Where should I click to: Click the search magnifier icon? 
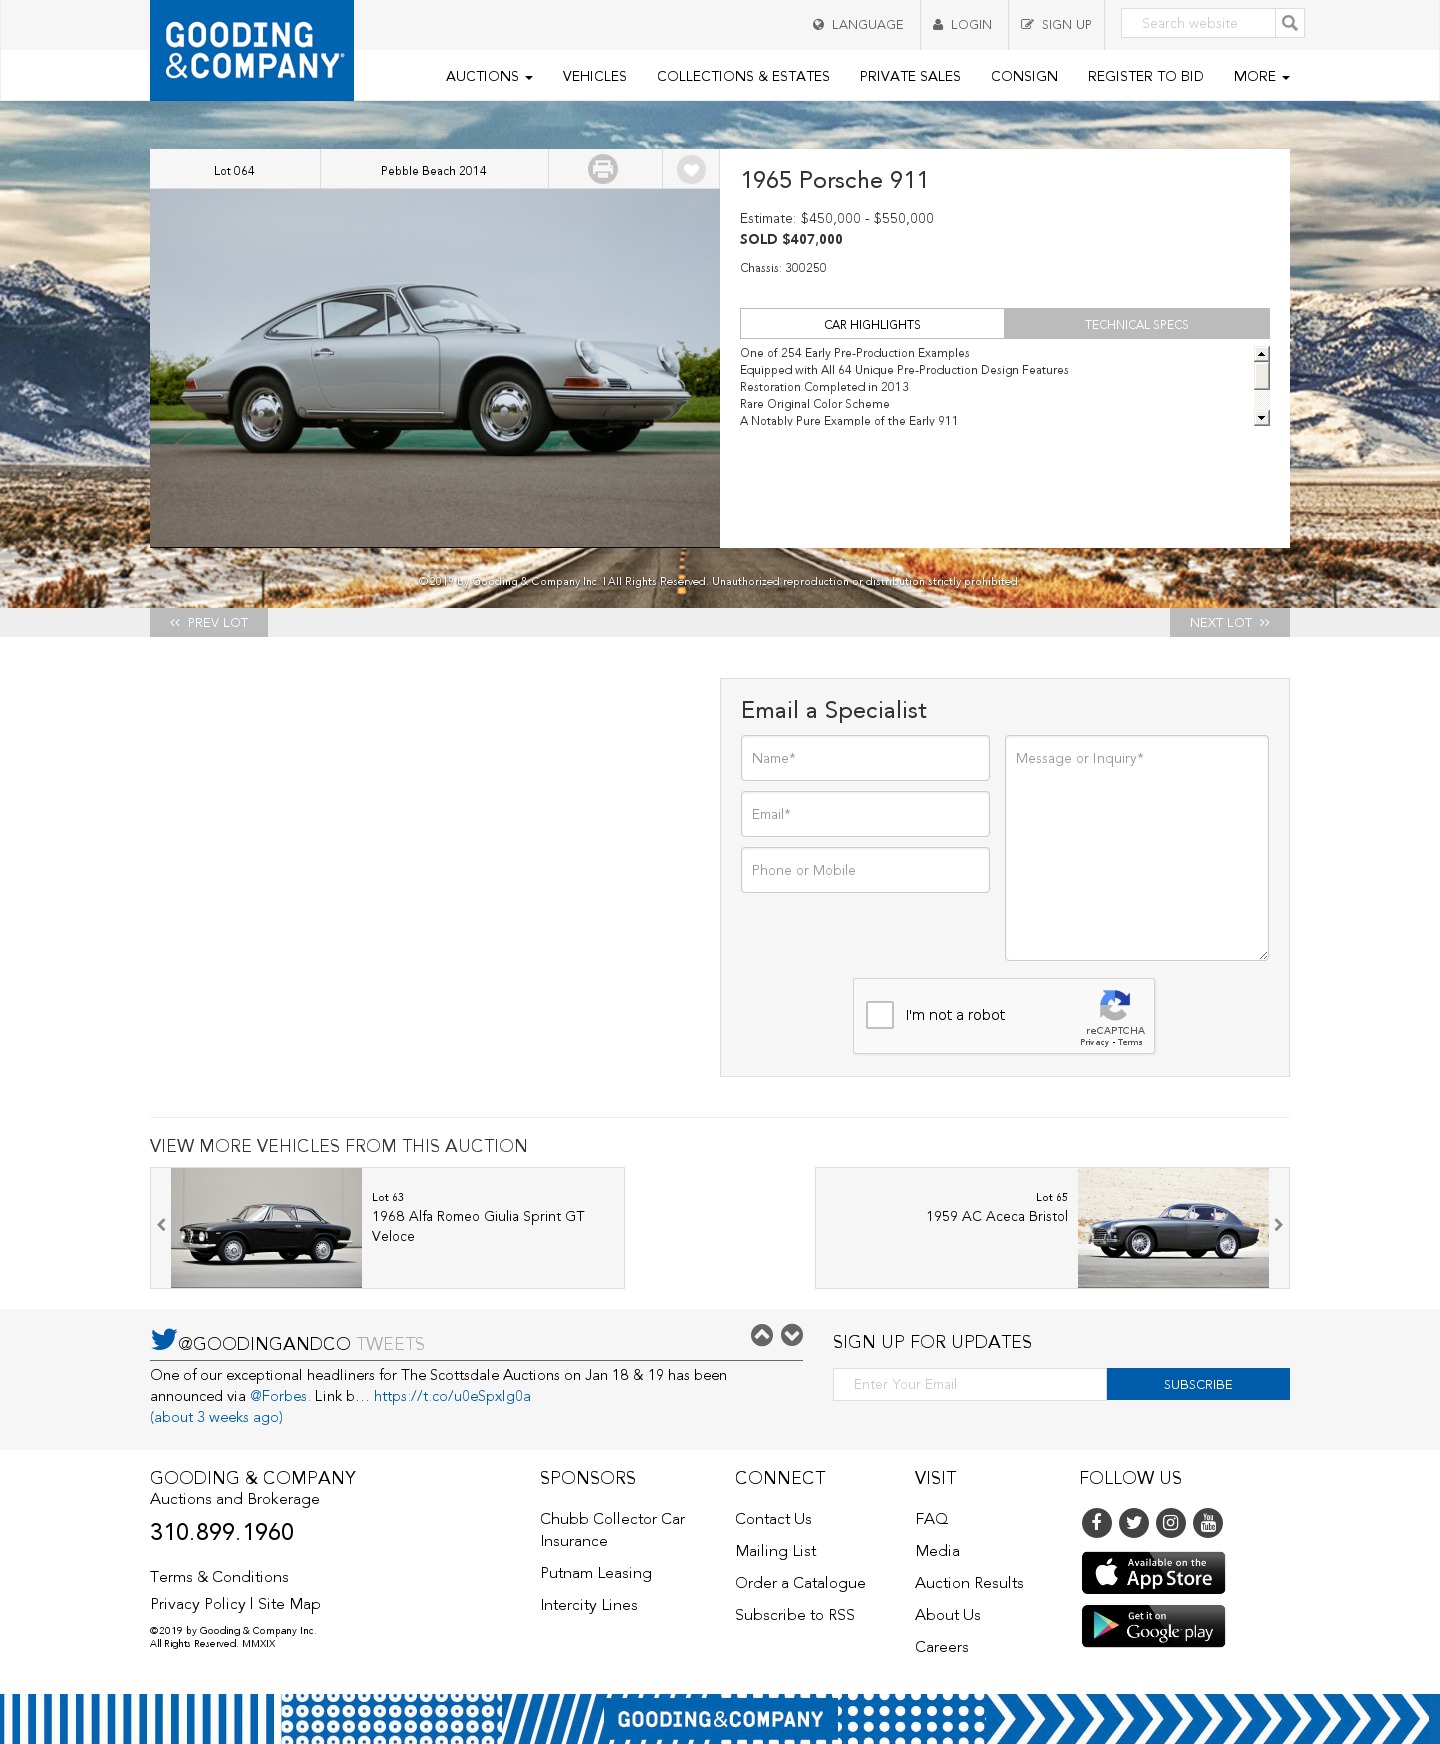(x=1290, y=23)
